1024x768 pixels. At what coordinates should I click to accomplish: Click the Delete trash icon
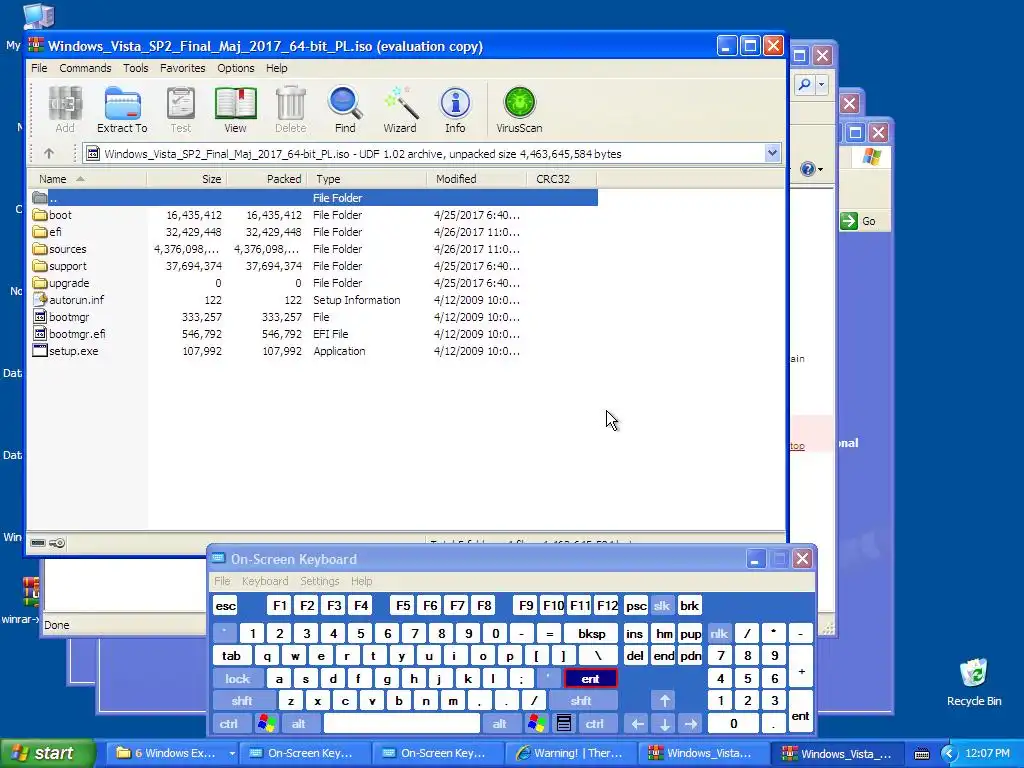tap(291, 110)
